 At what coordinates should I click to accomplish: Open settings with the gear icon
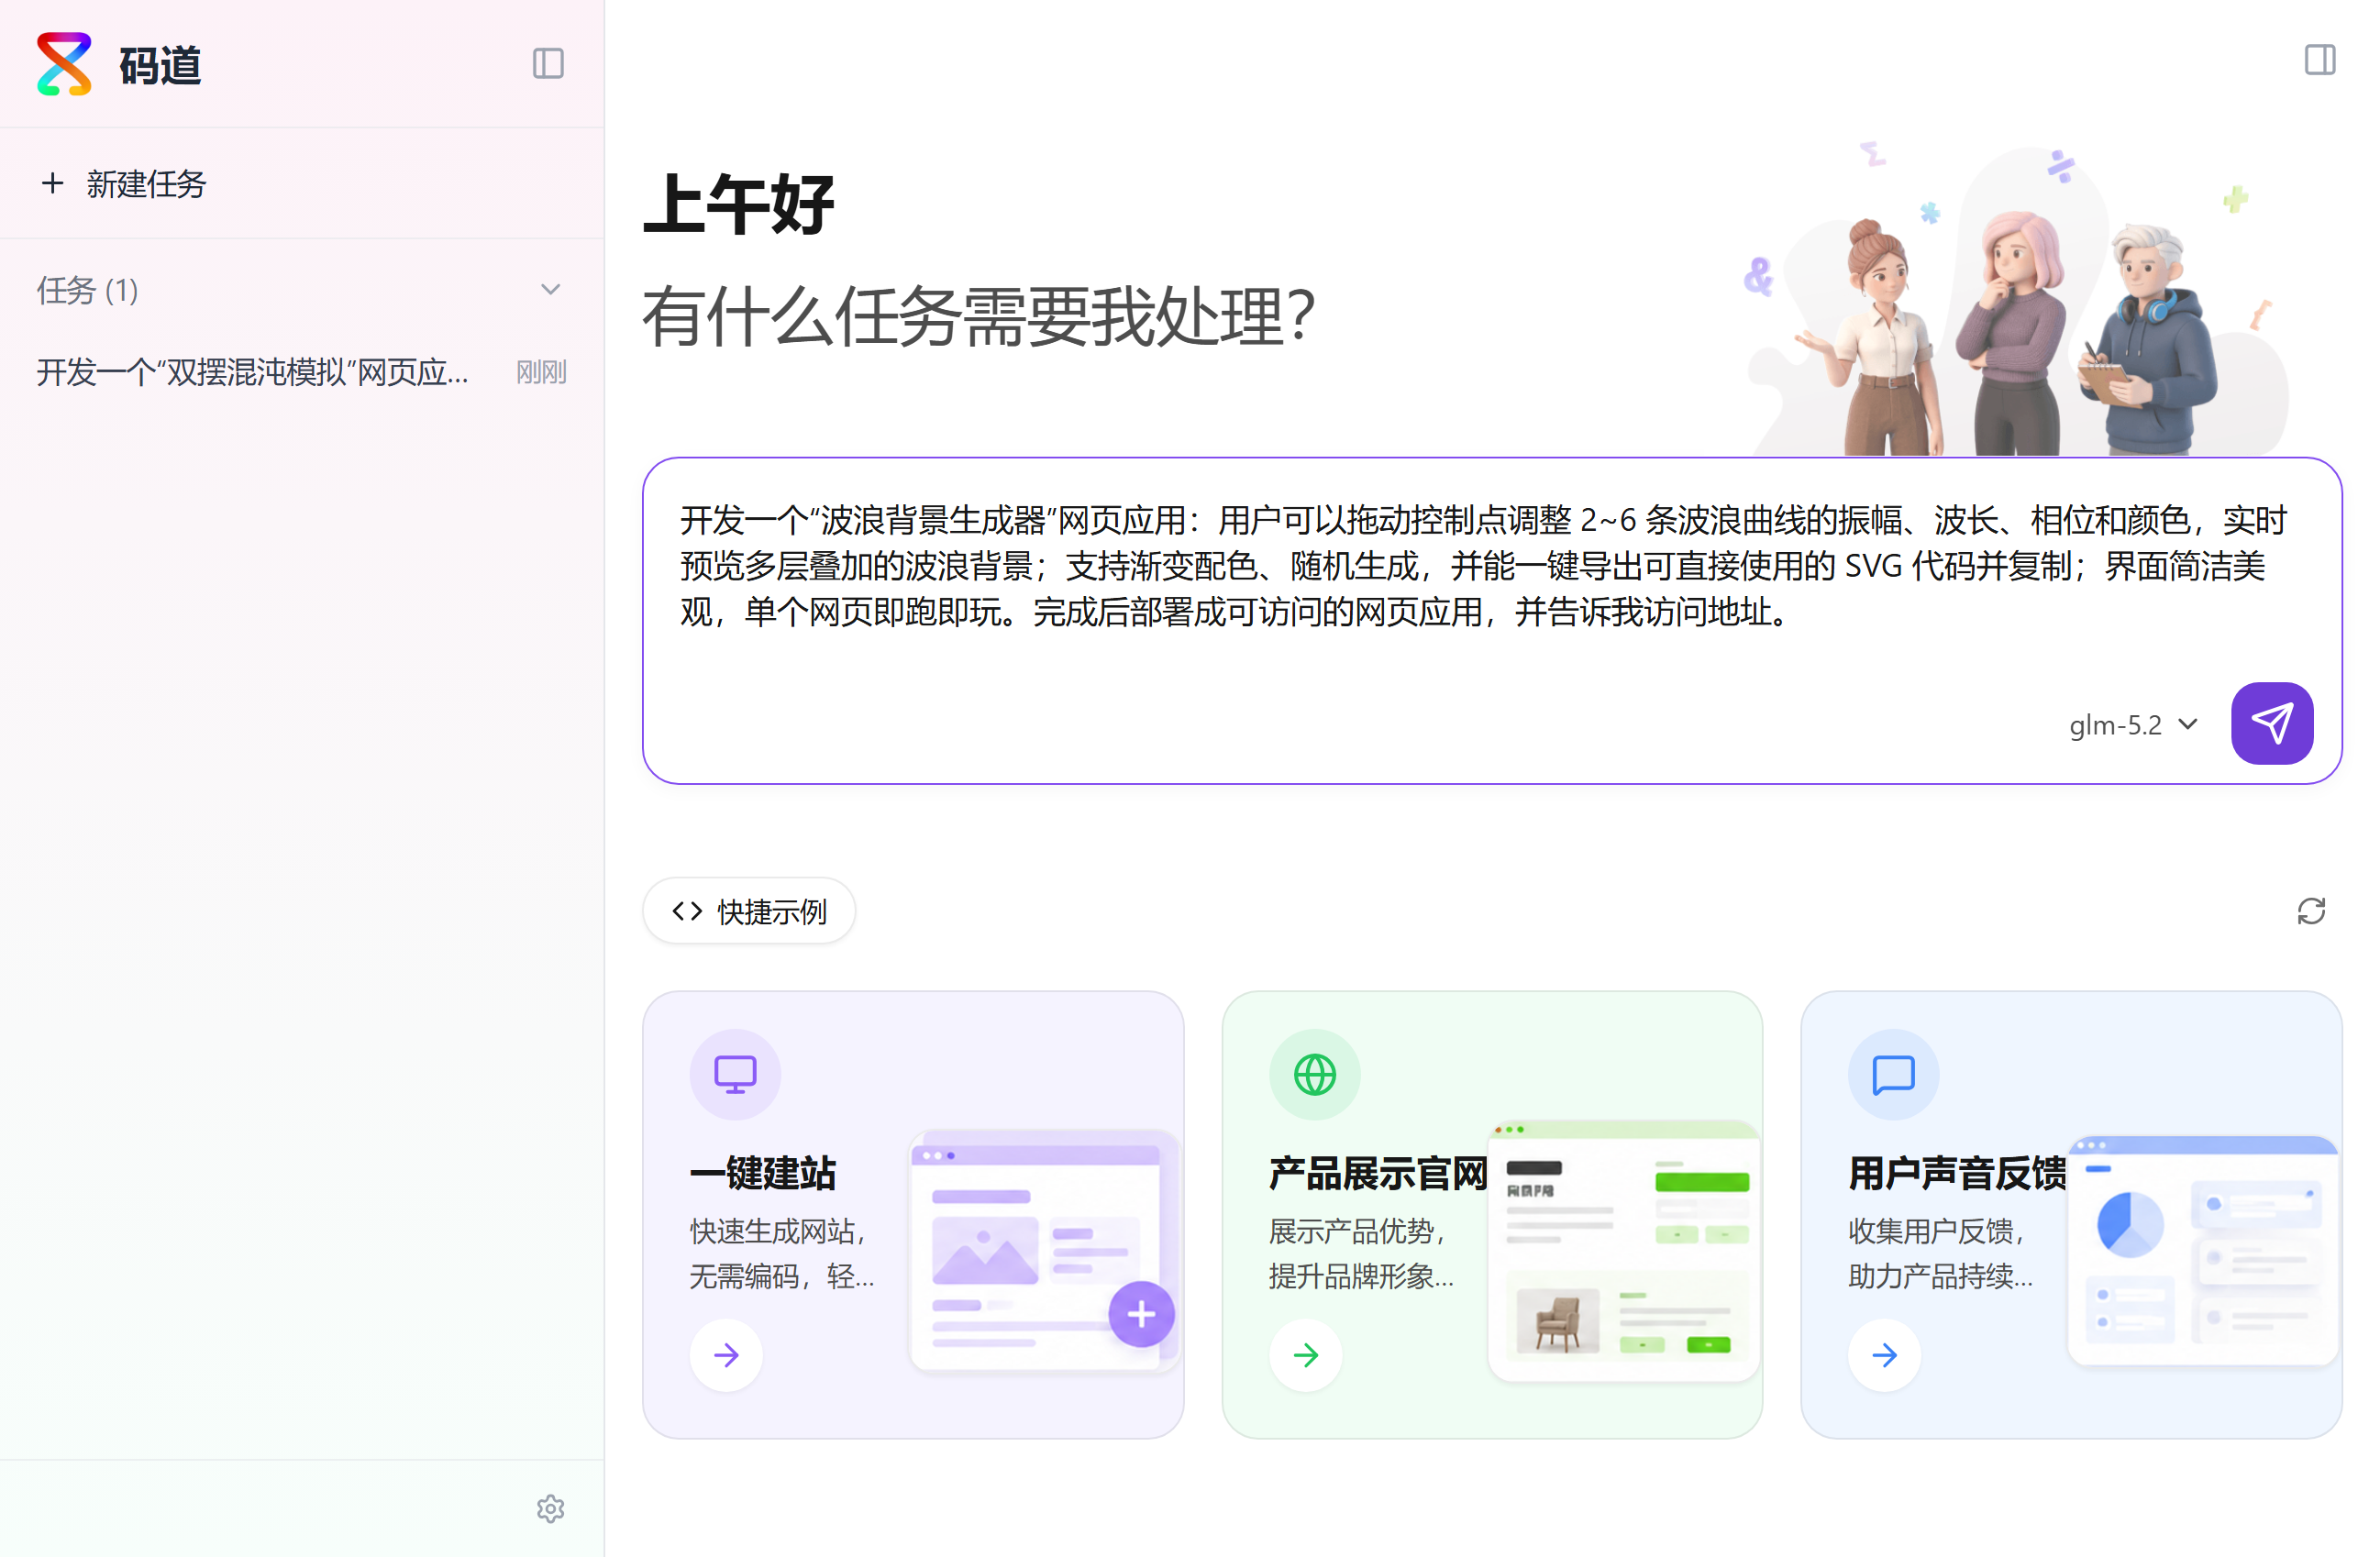[x=550, y=1508]
